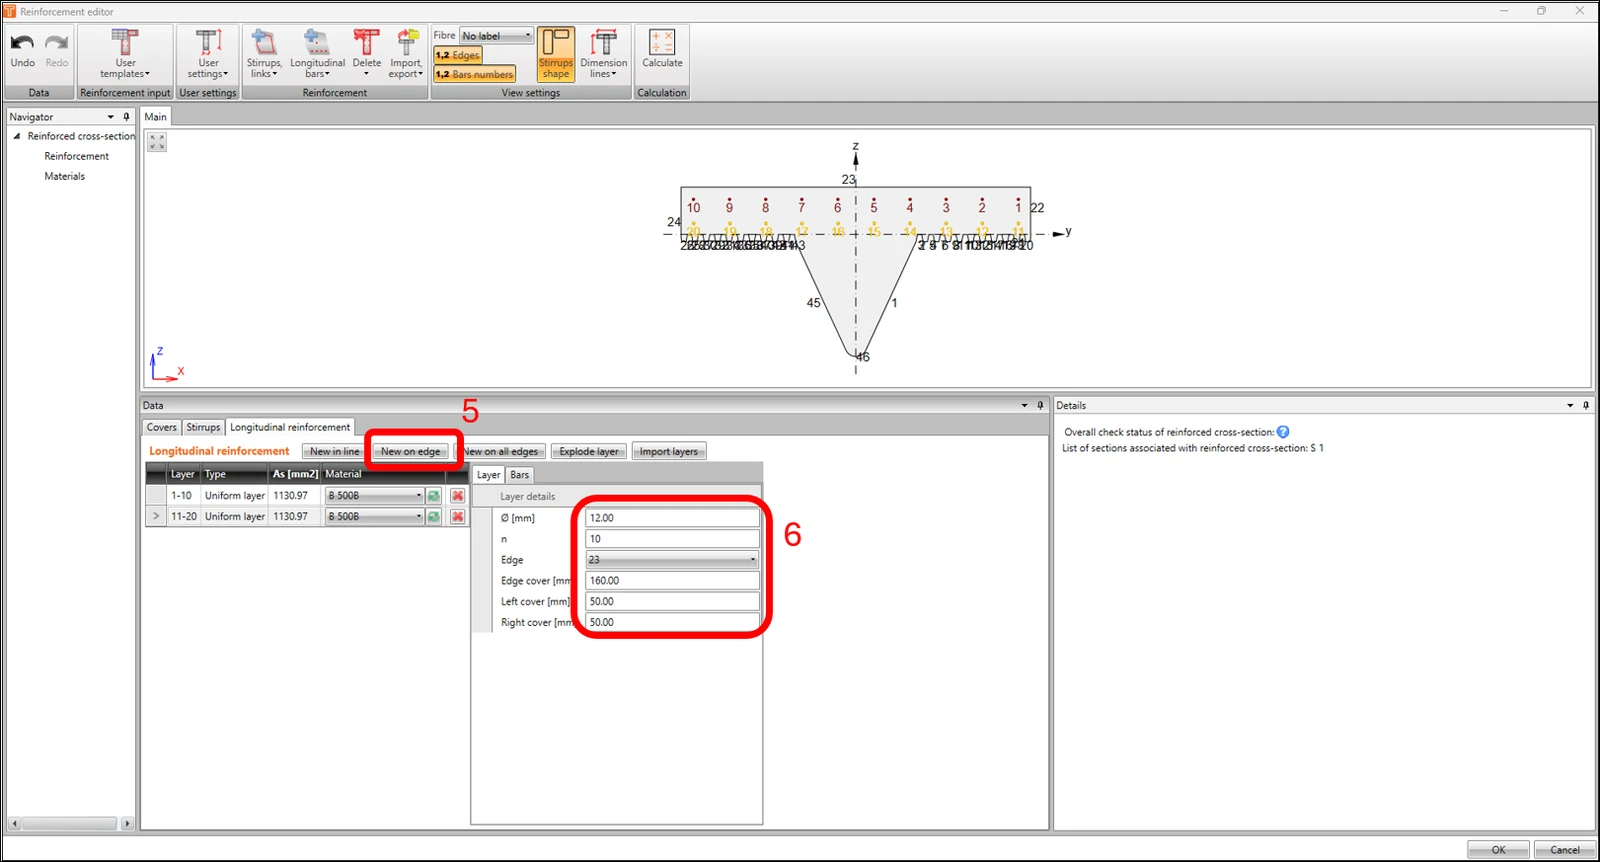Toggle the Stirrups shape view

(x=556, y=54)
